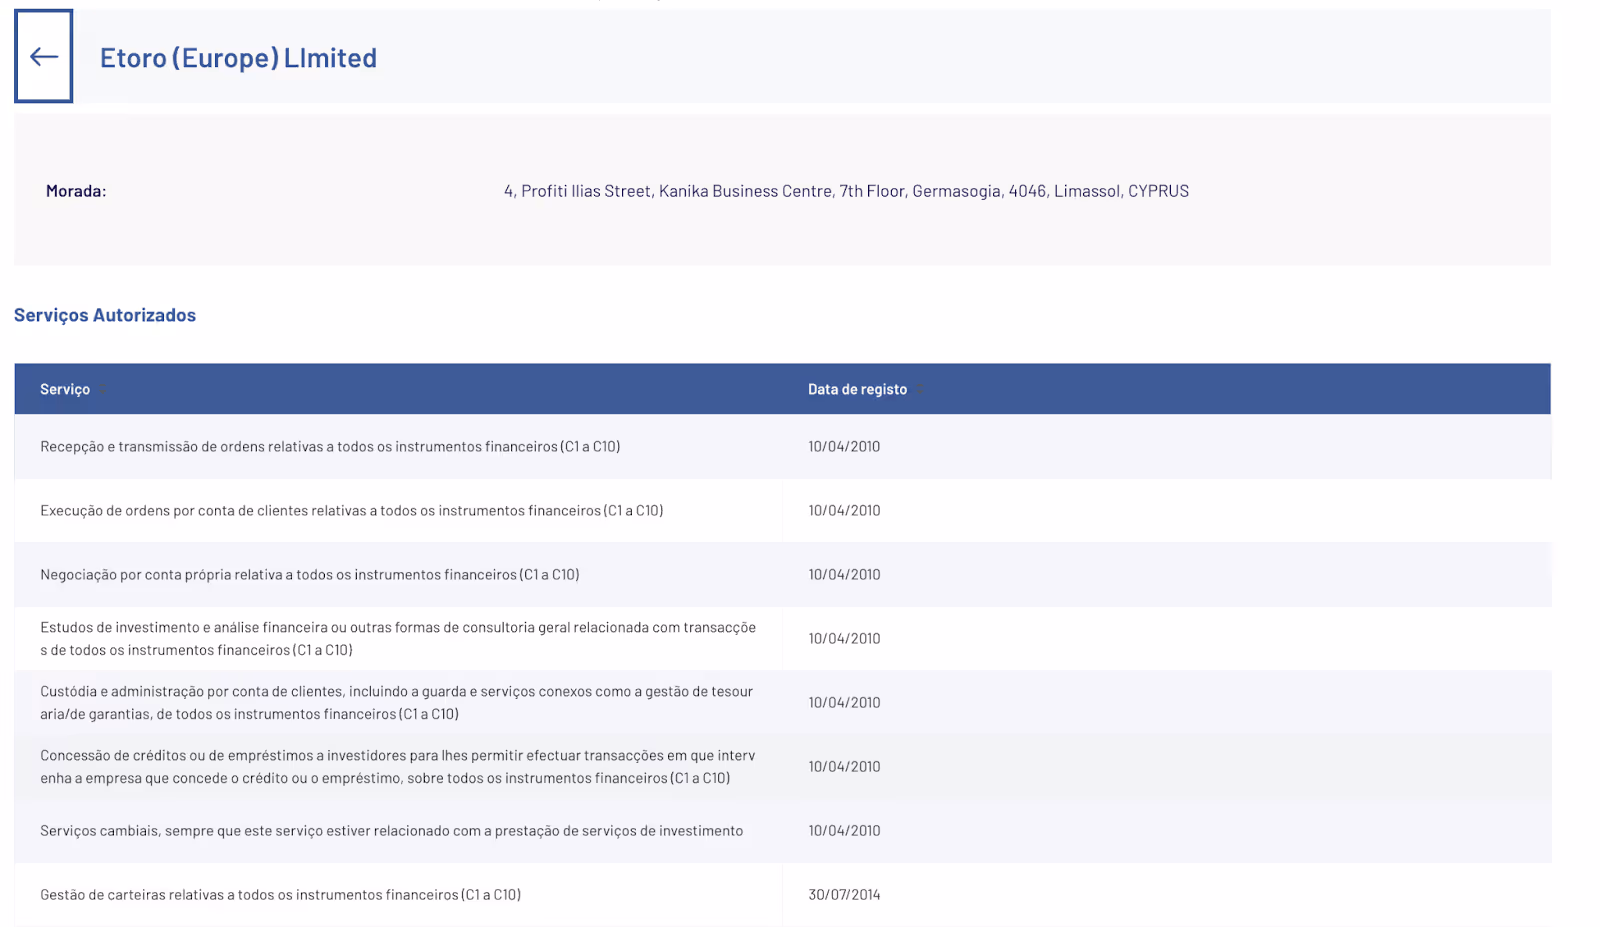Click the date for 'Recepção e transmissão de ordens'
This screenshot has width=1600, height=927.
point(844,447)
